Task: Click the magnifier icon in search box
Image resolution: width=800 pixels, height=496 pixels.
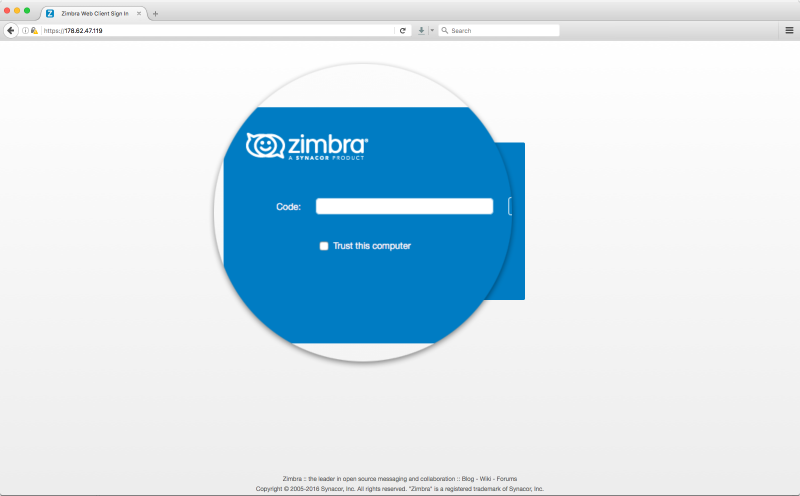Action: 444,31
